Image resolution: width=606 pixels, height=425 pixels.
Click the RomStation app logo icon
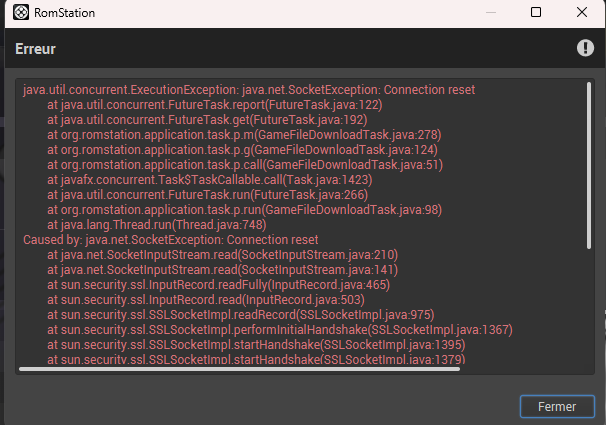tap(21, 12)
